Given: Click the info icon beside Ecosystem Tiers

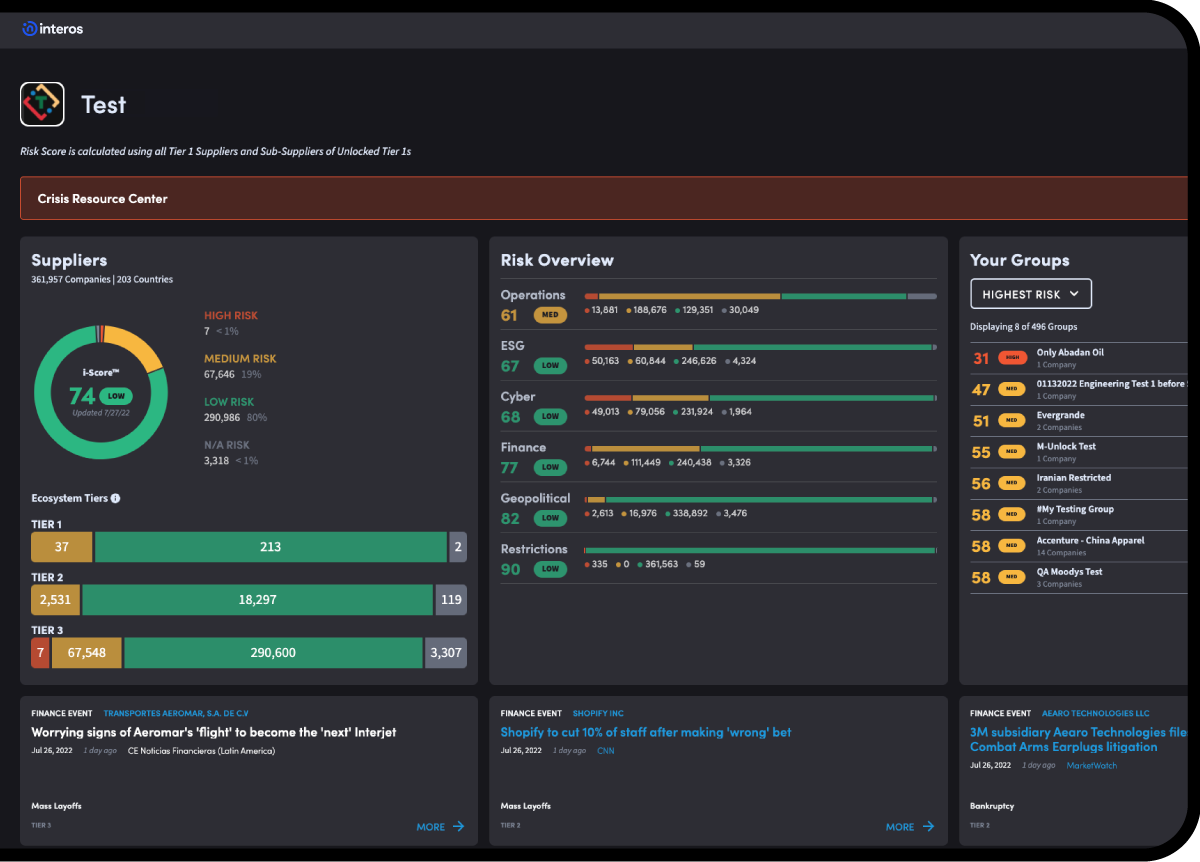Looking at the screenshot, I should (x=115, y=498).
